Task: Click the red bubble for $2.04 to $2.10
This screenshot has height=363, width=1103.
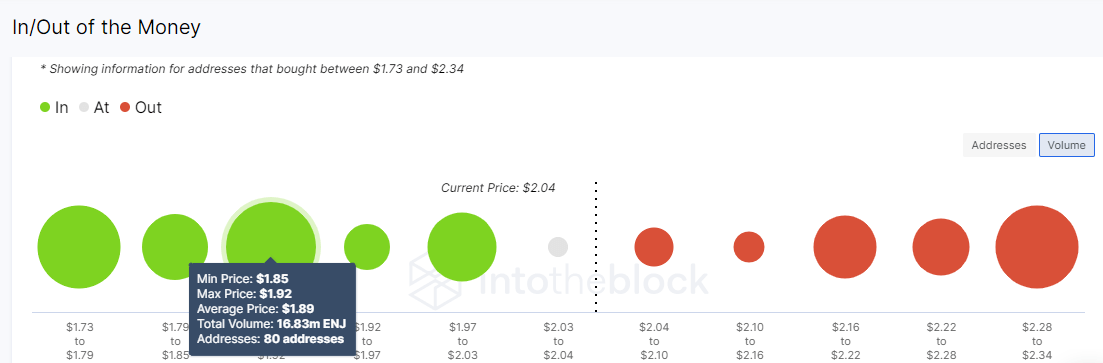Action: [x=654, y=247]
